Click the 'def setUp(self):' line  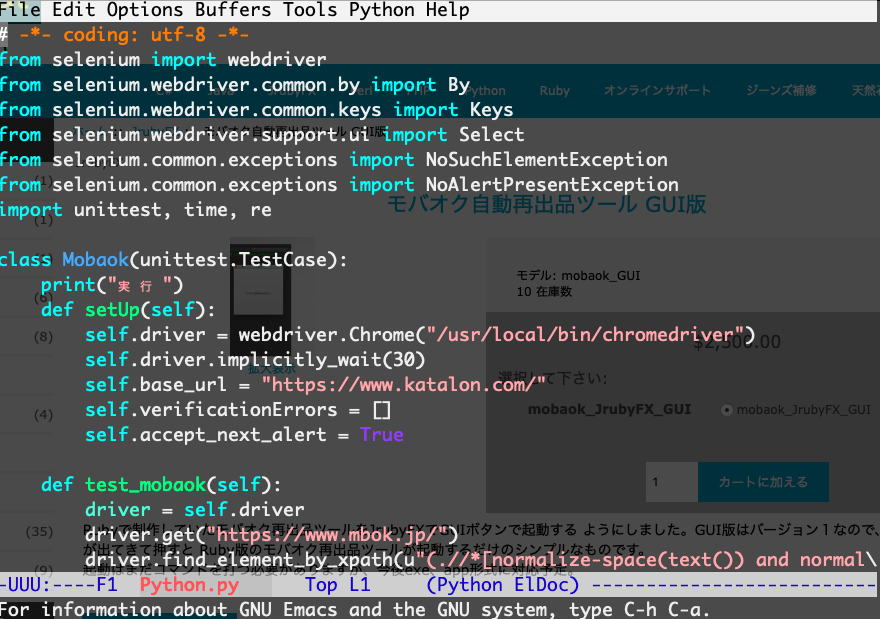pos(128,310)
